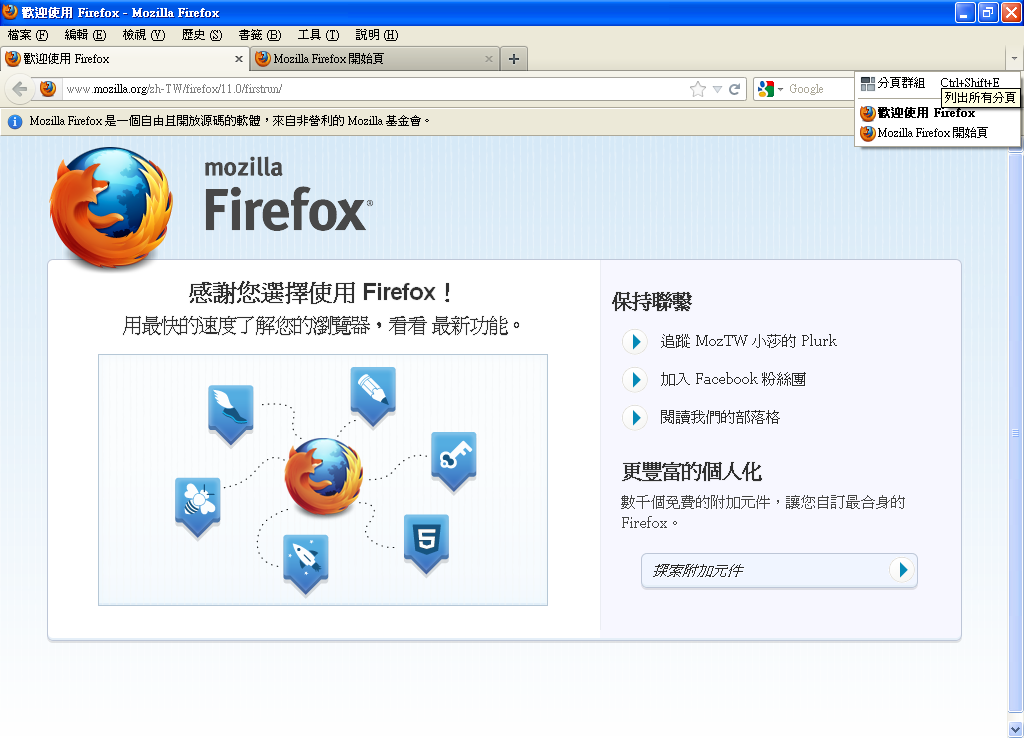This screenshot has height=738, width=1024.
Task: Click the arrow icon beside 加入 Facebook 粉絲團
Action: click(x=635, y=379)
